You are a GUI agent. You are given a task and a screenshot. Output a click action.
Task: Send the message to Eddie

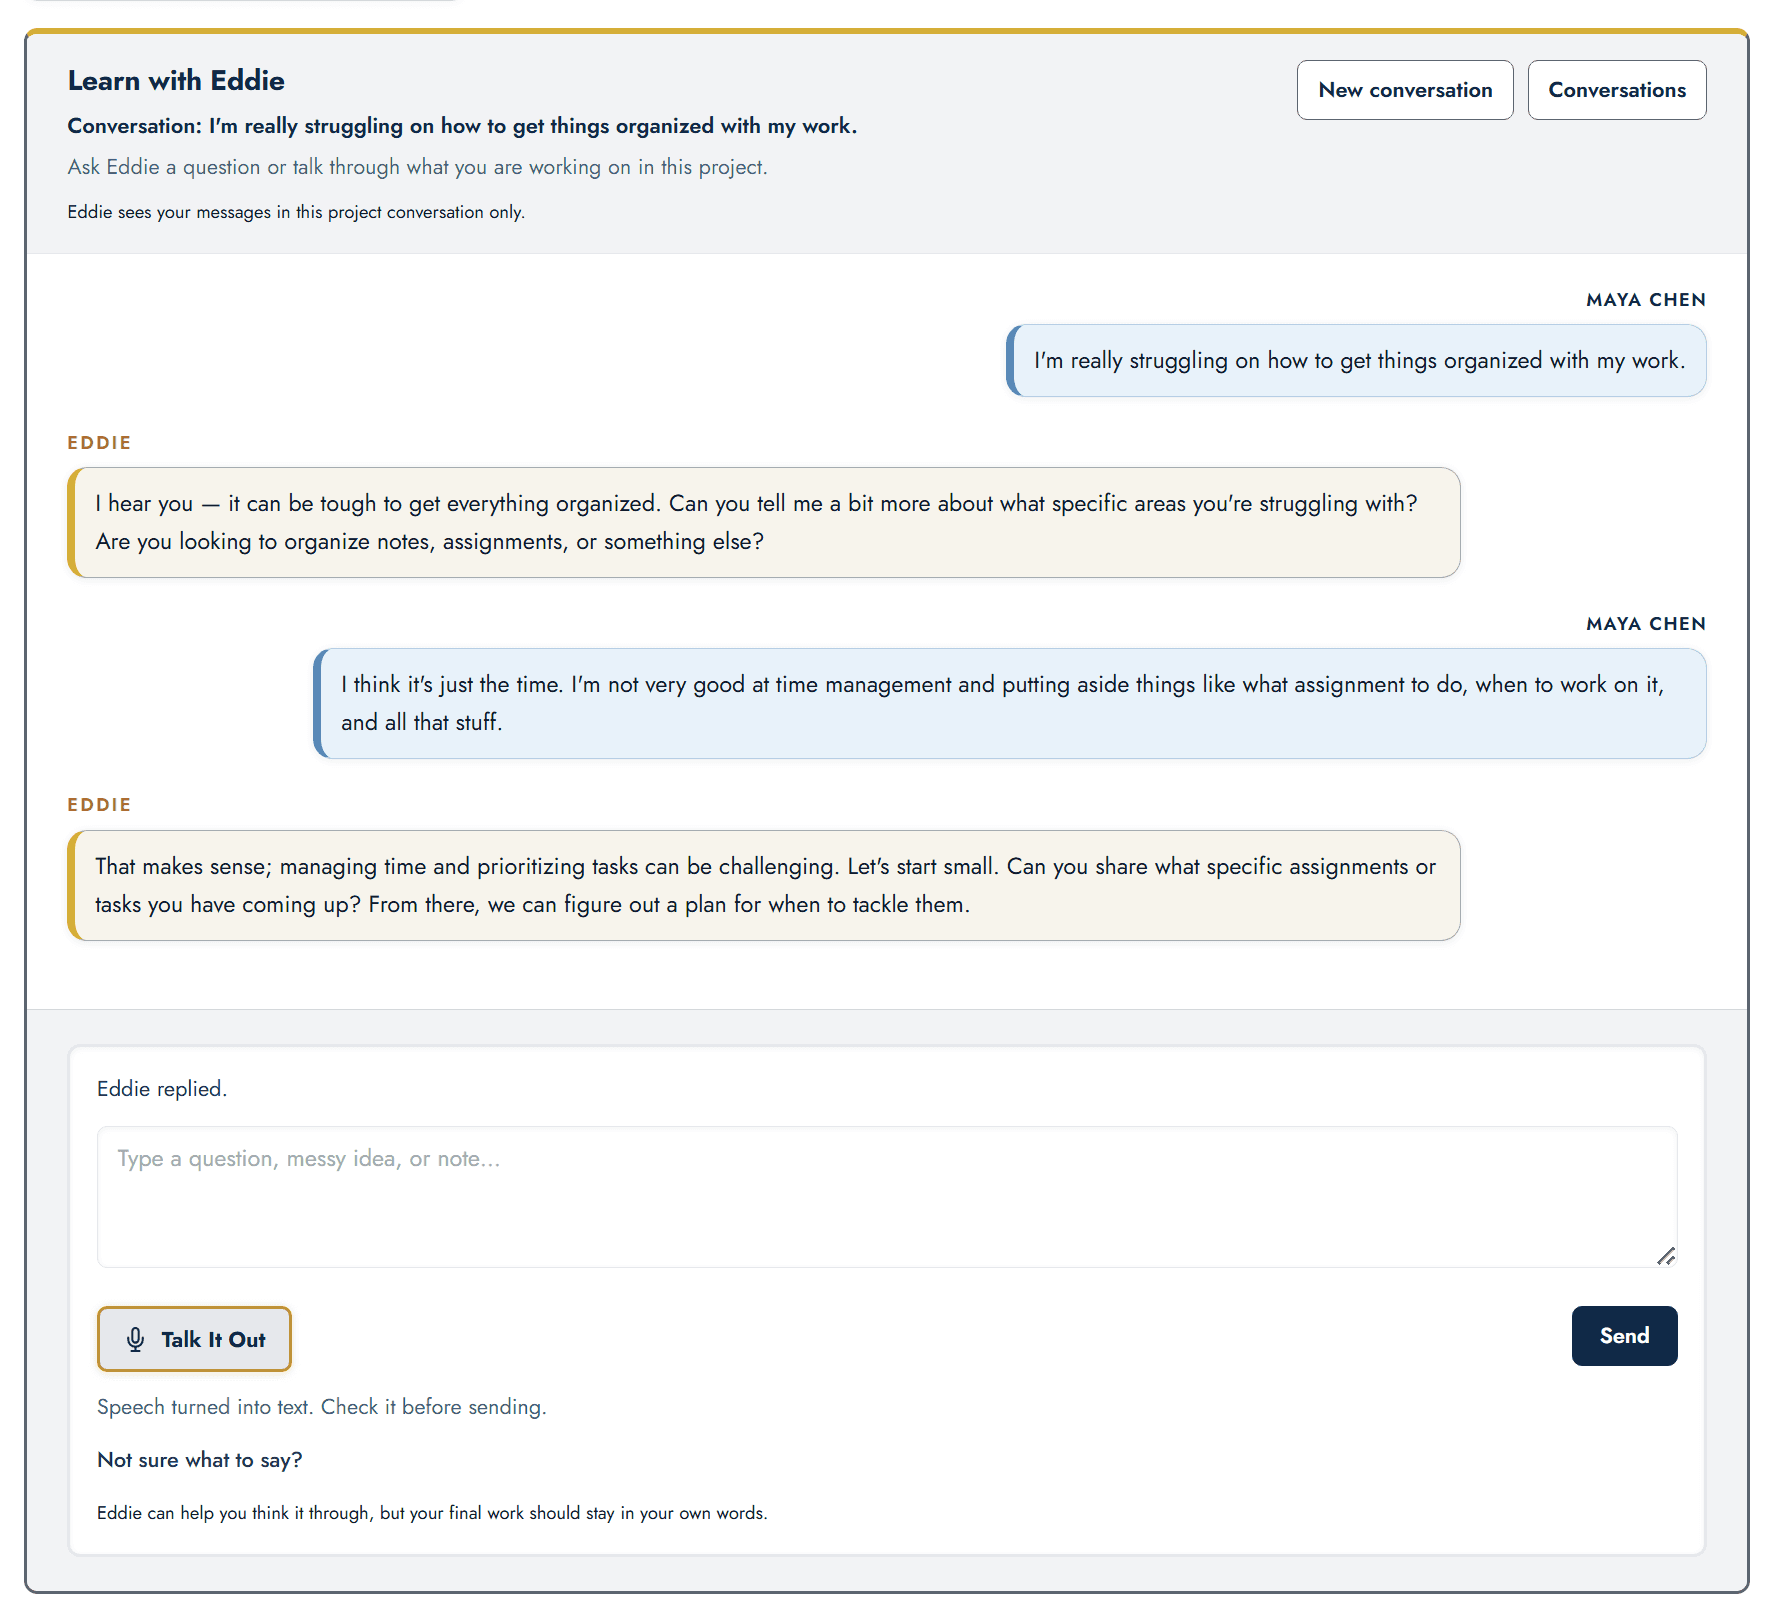point(1624,1336)
